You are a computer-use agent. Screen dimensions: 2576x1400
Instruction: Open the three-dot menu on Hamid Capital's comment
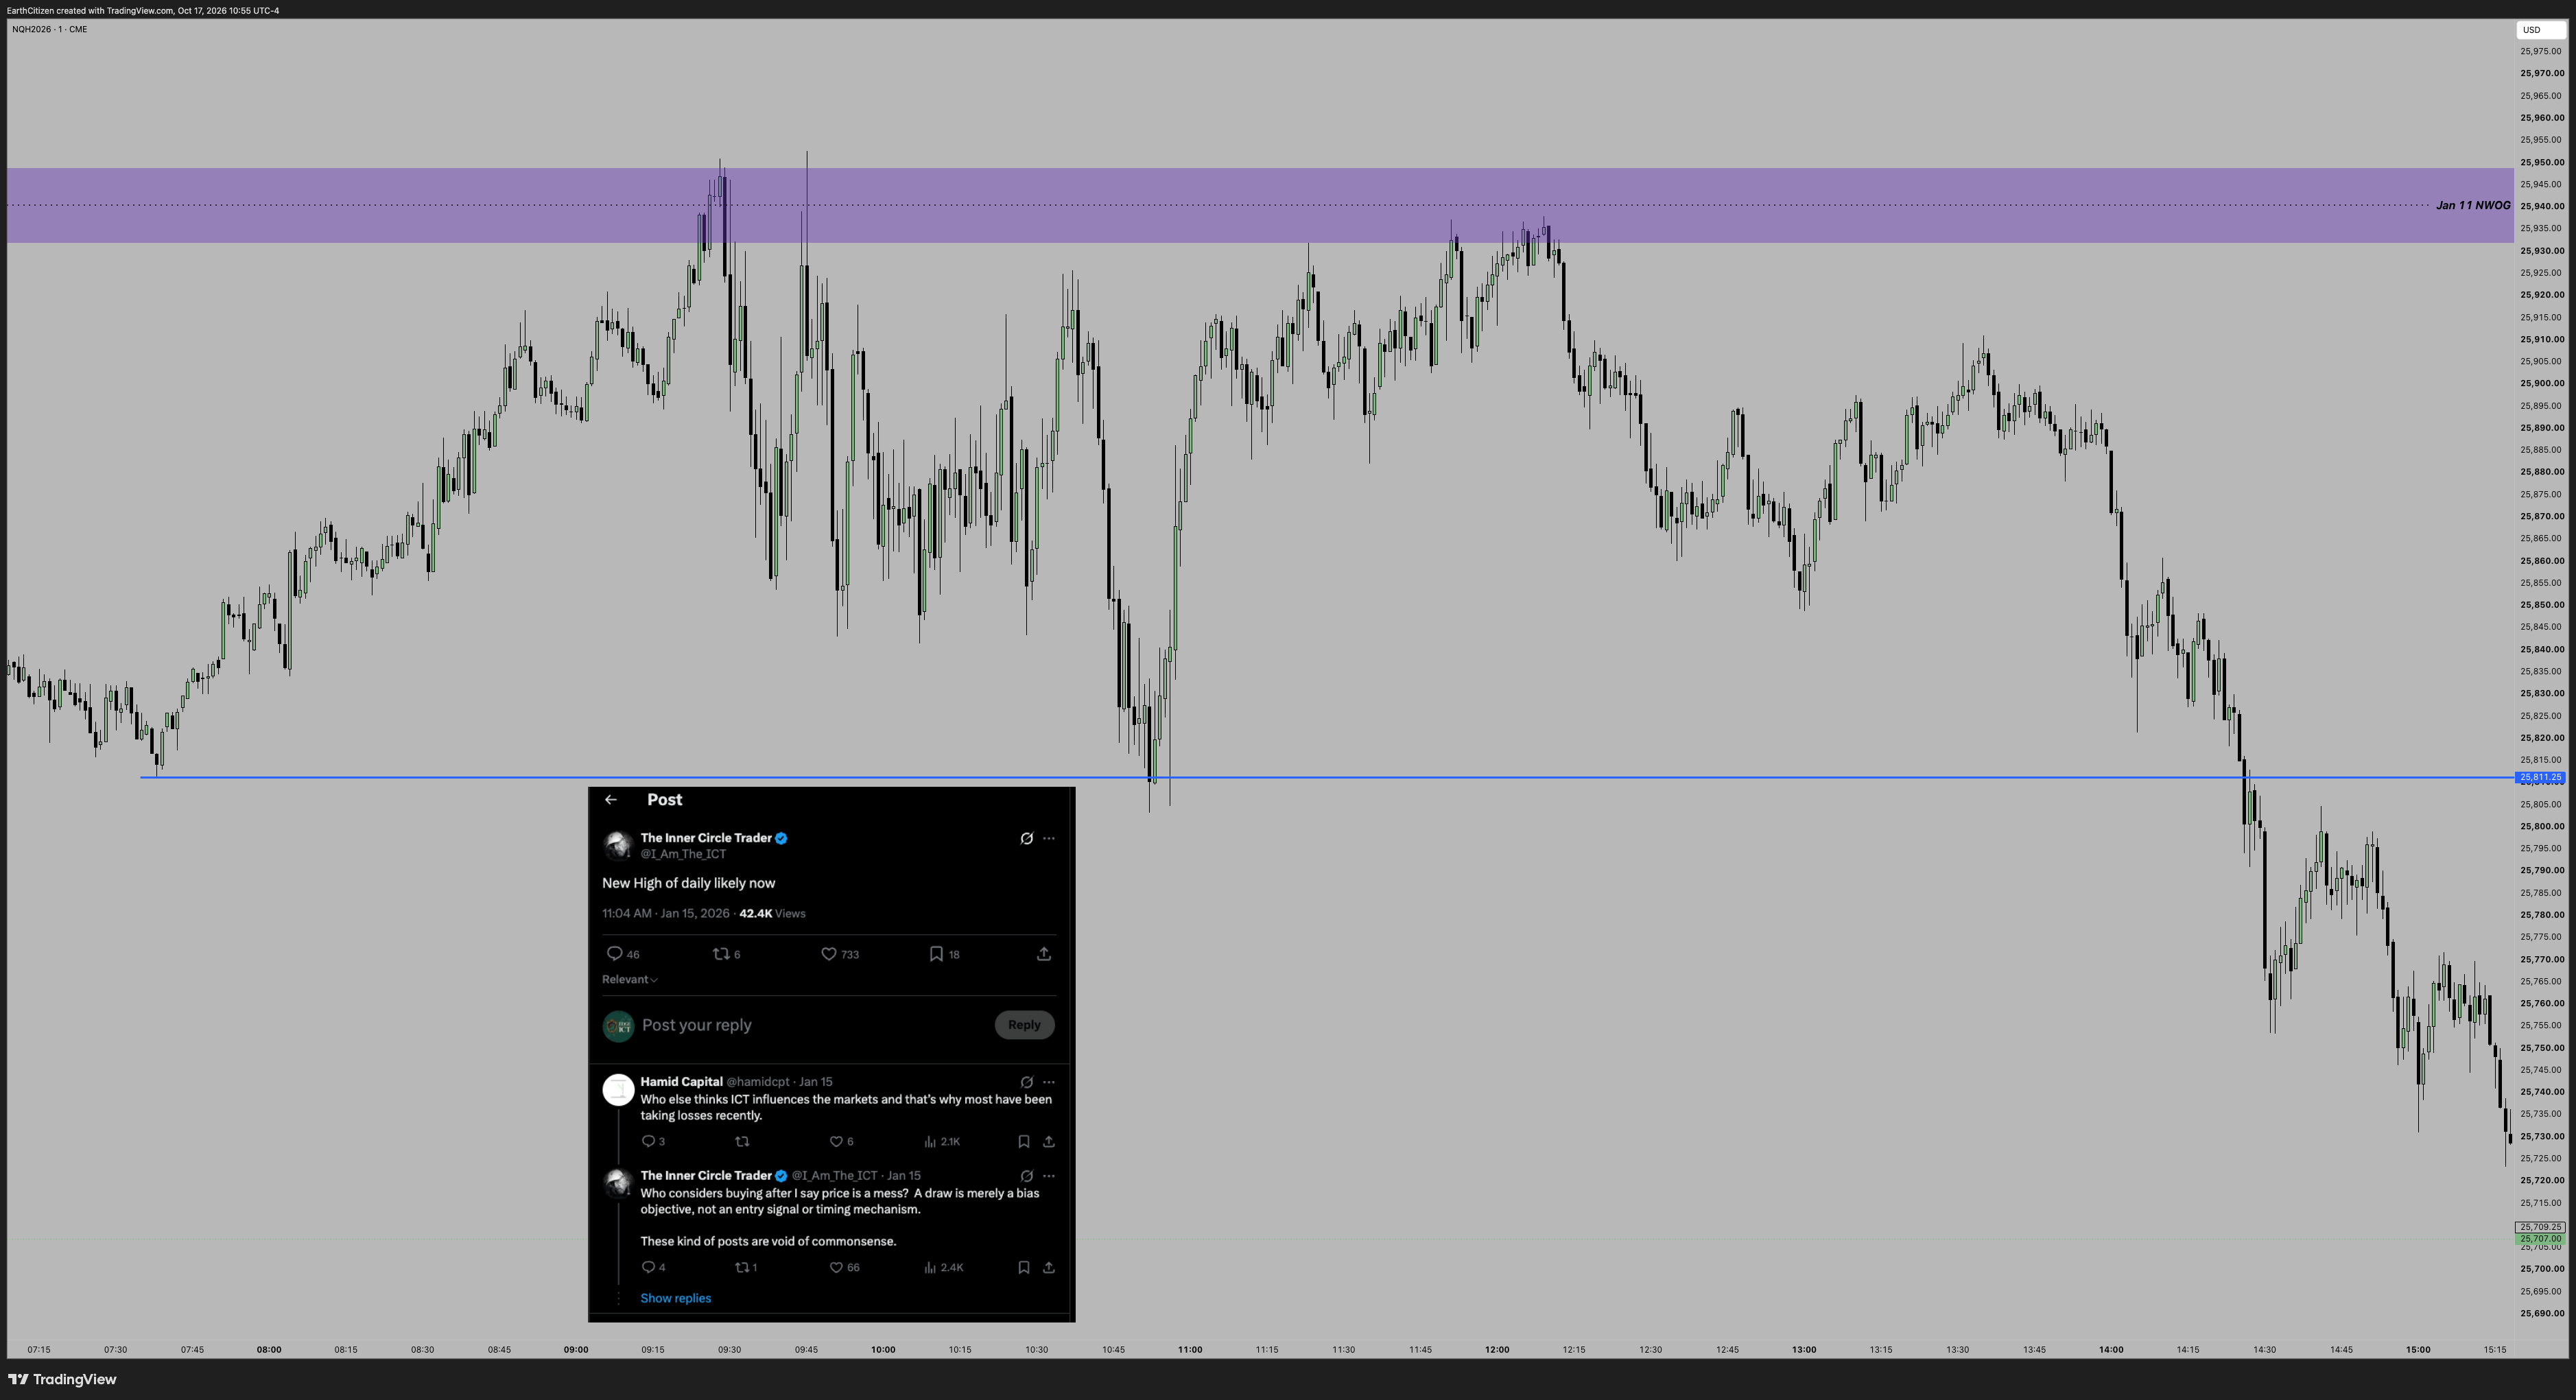click(x=1049, y=1082)
